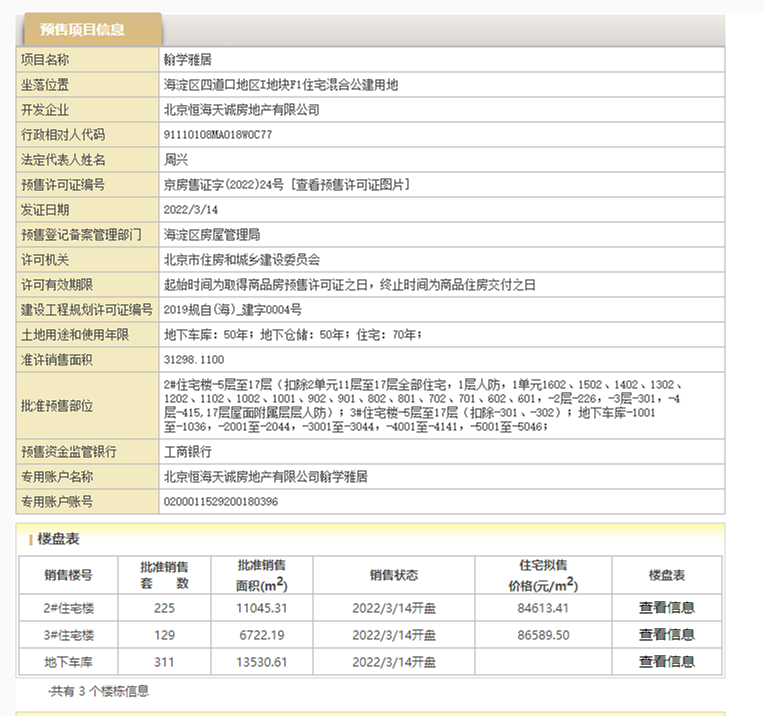Select the 开发企业 company name value
The width and height of the screenshot is (764, 716).
241,110
